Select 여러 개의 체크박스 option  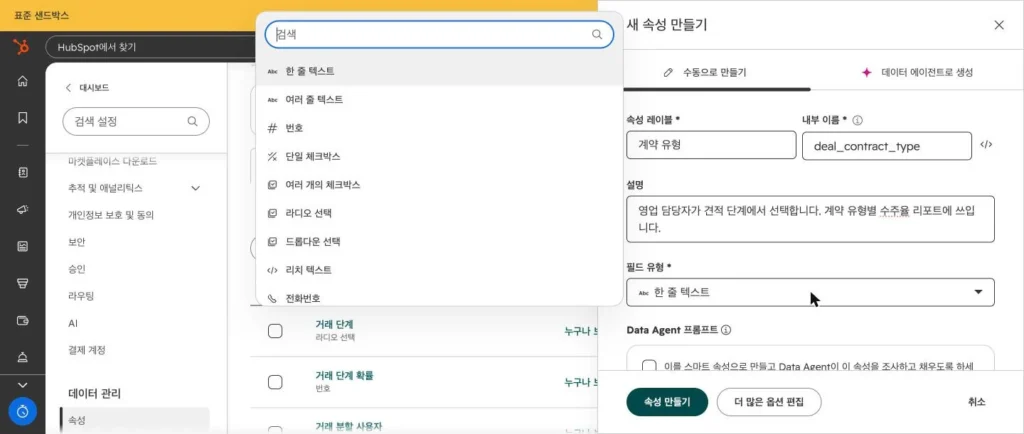click(439, 185)
